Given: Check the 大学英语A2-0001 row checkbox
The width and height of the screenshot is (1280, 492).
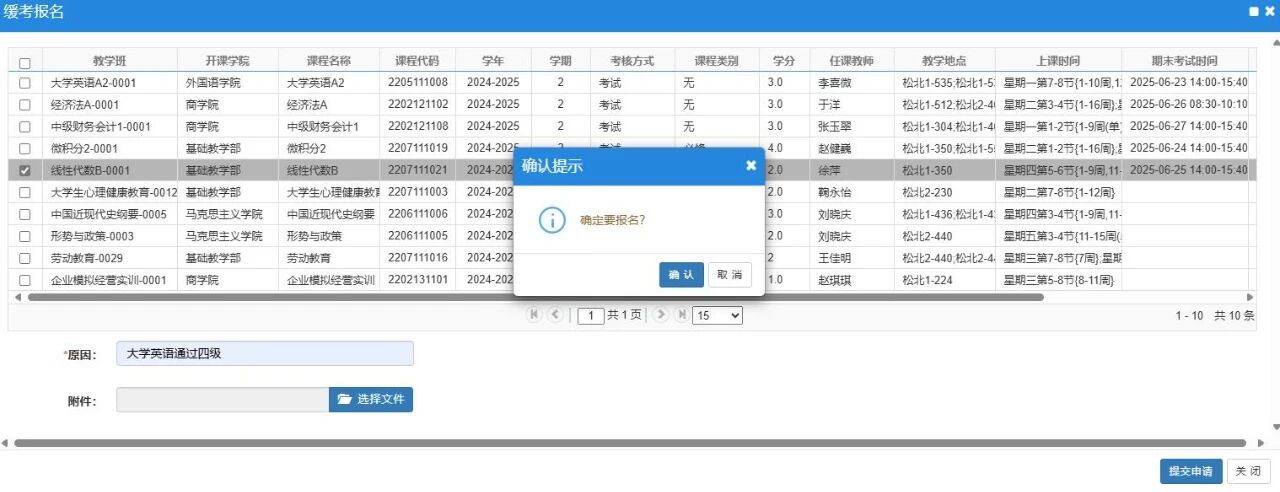Looking at the screenshot, I should pos(25,83).
